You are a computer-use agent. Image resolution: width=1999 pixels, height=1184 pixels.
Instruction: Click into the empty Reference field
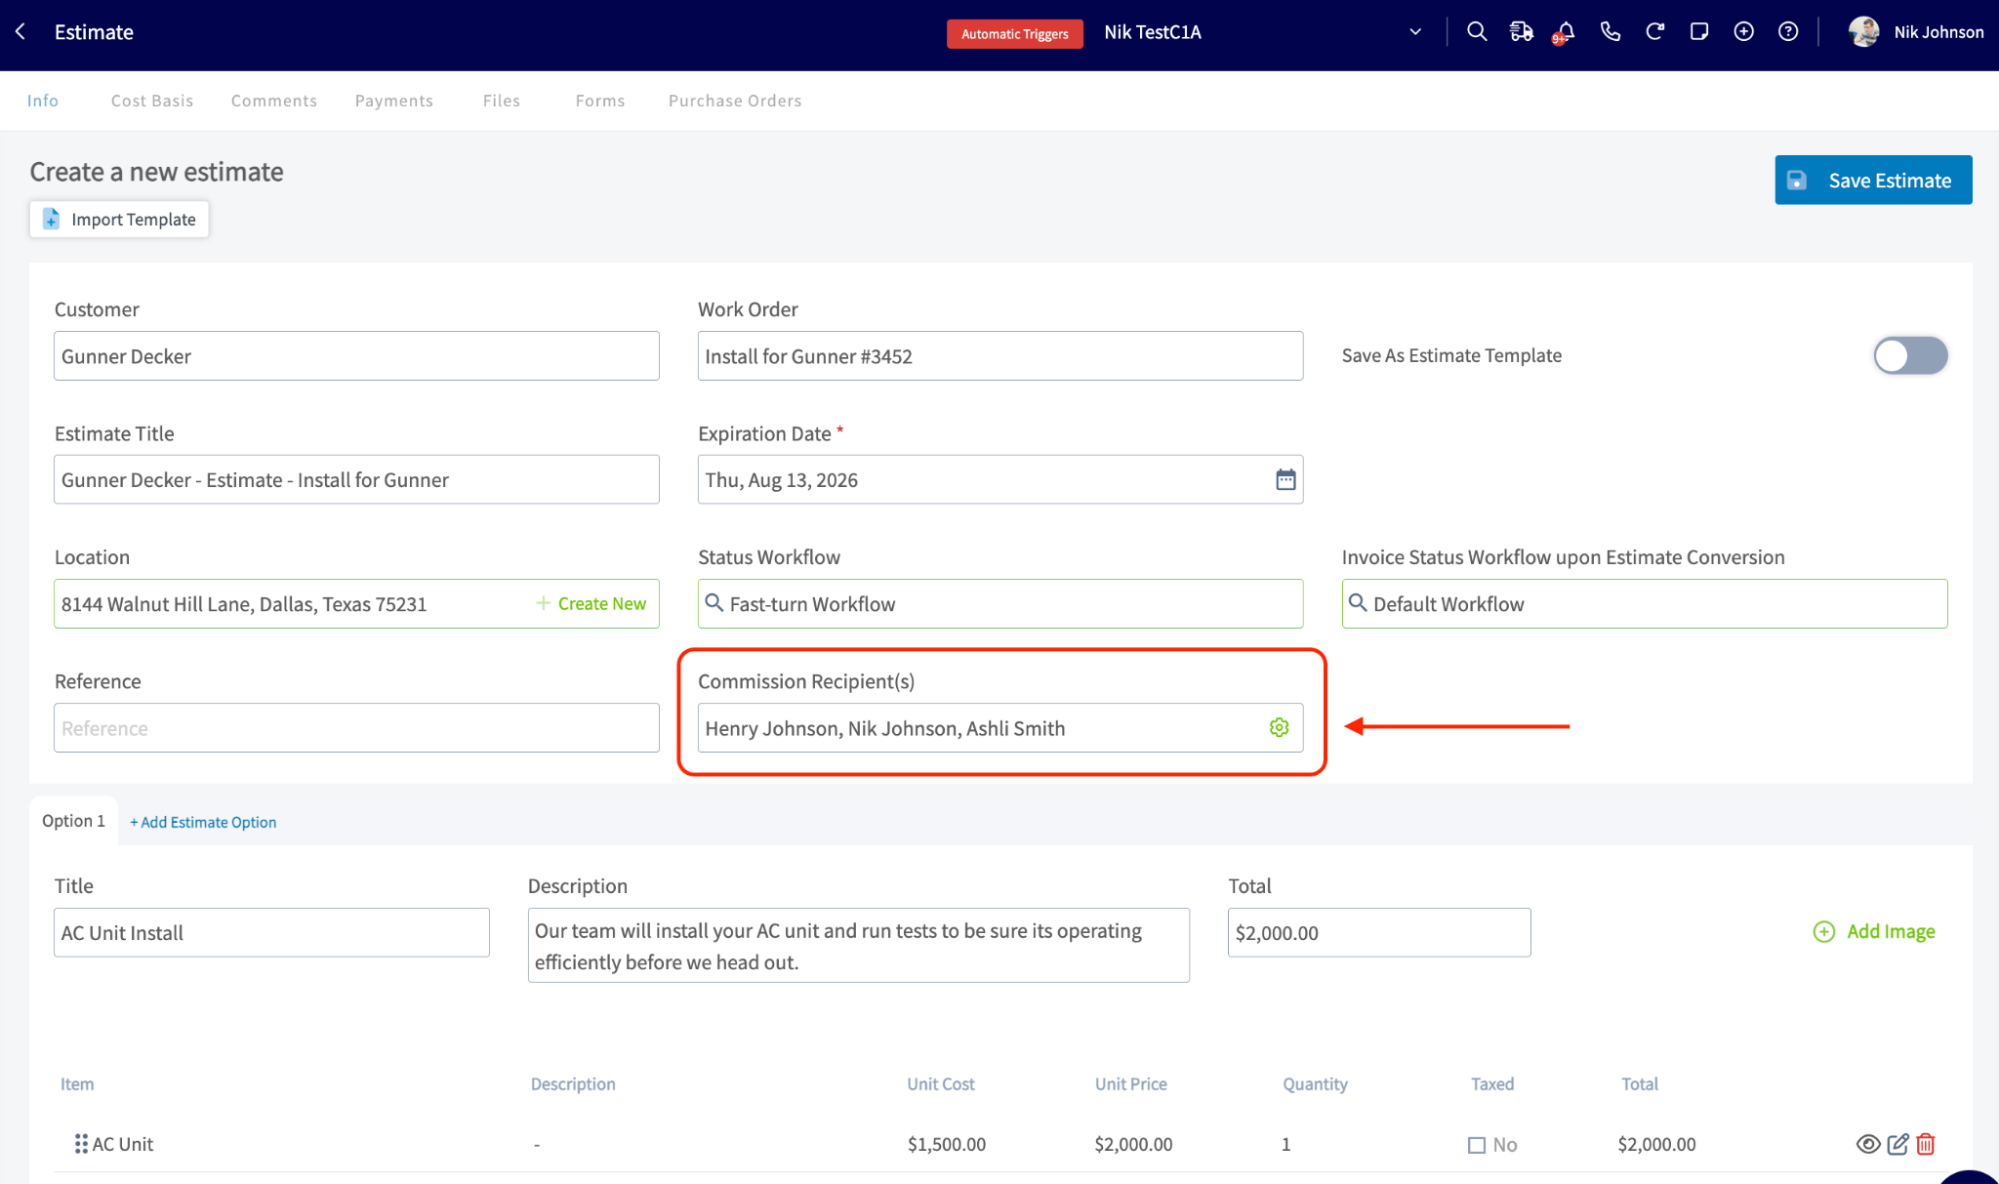356,728
